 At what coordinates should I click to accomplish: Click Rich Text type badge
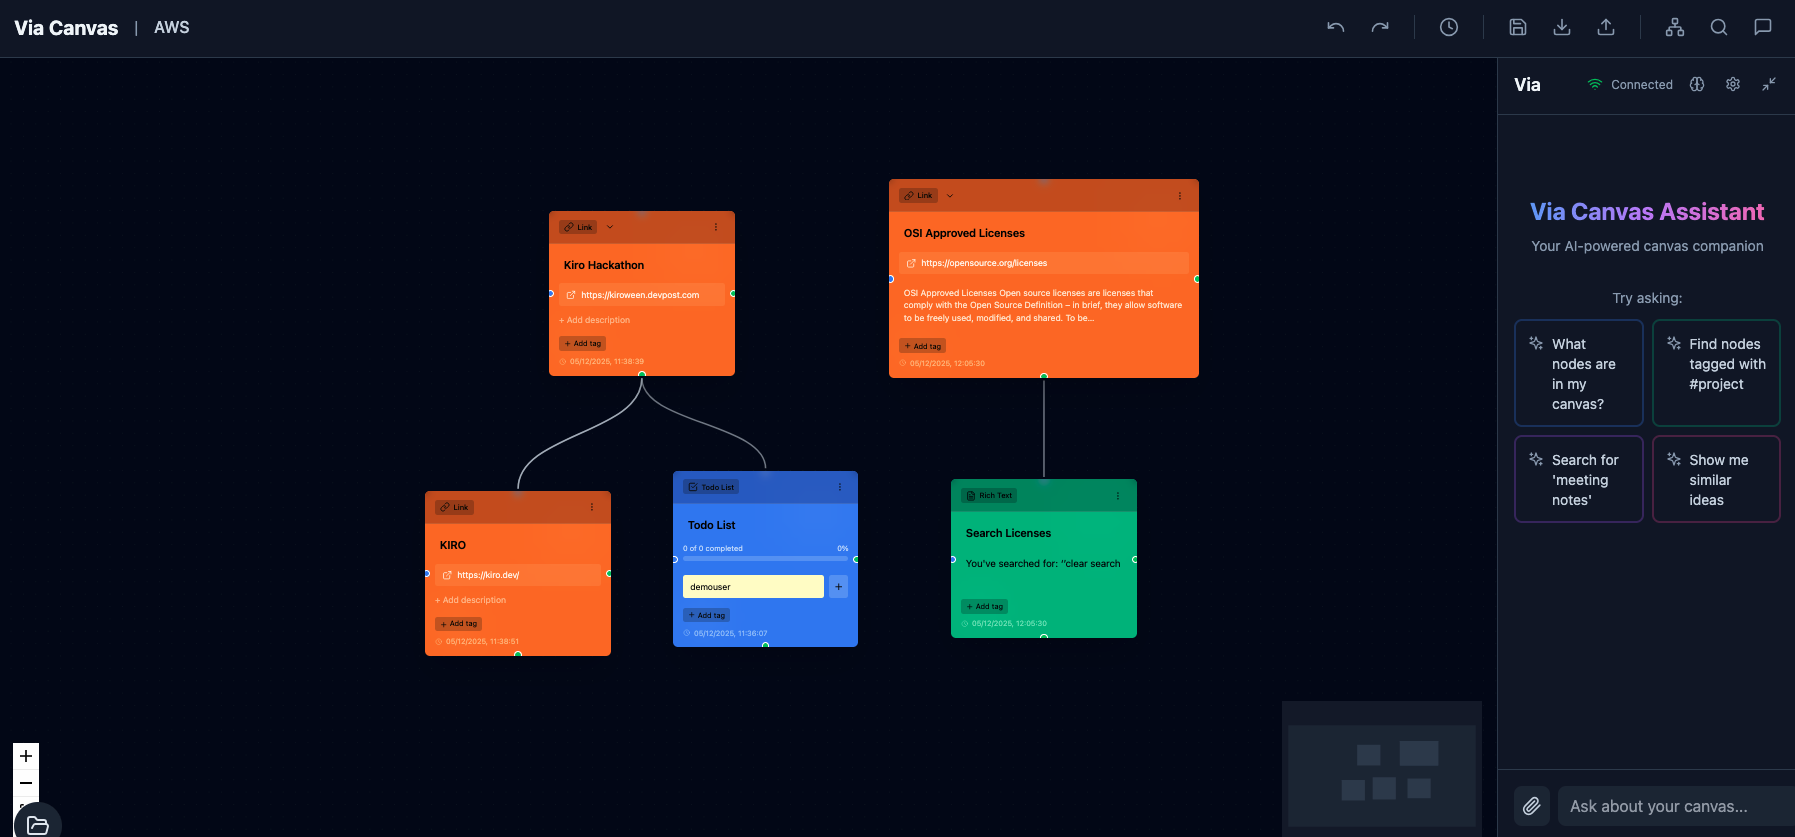989,496
